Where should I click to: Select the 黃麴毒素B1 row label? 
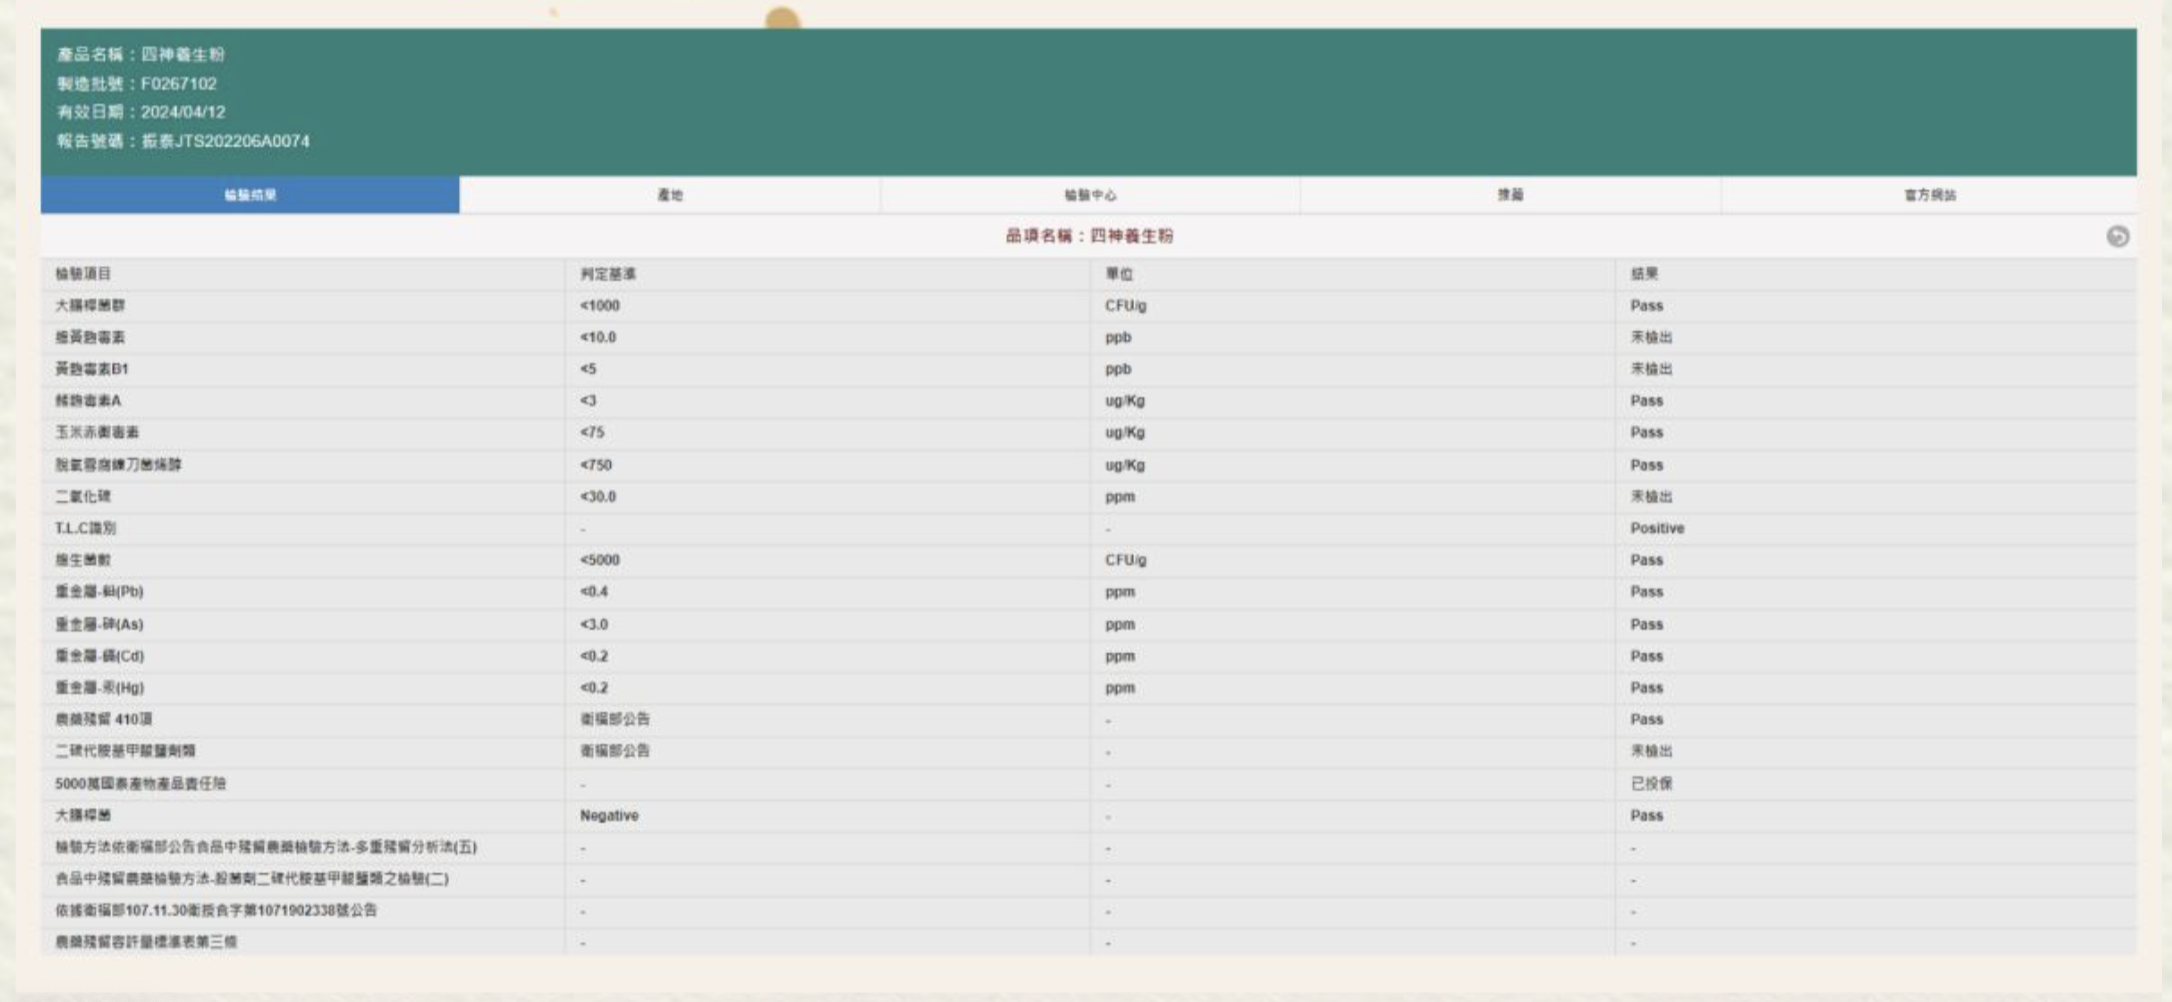click(92, 369)
